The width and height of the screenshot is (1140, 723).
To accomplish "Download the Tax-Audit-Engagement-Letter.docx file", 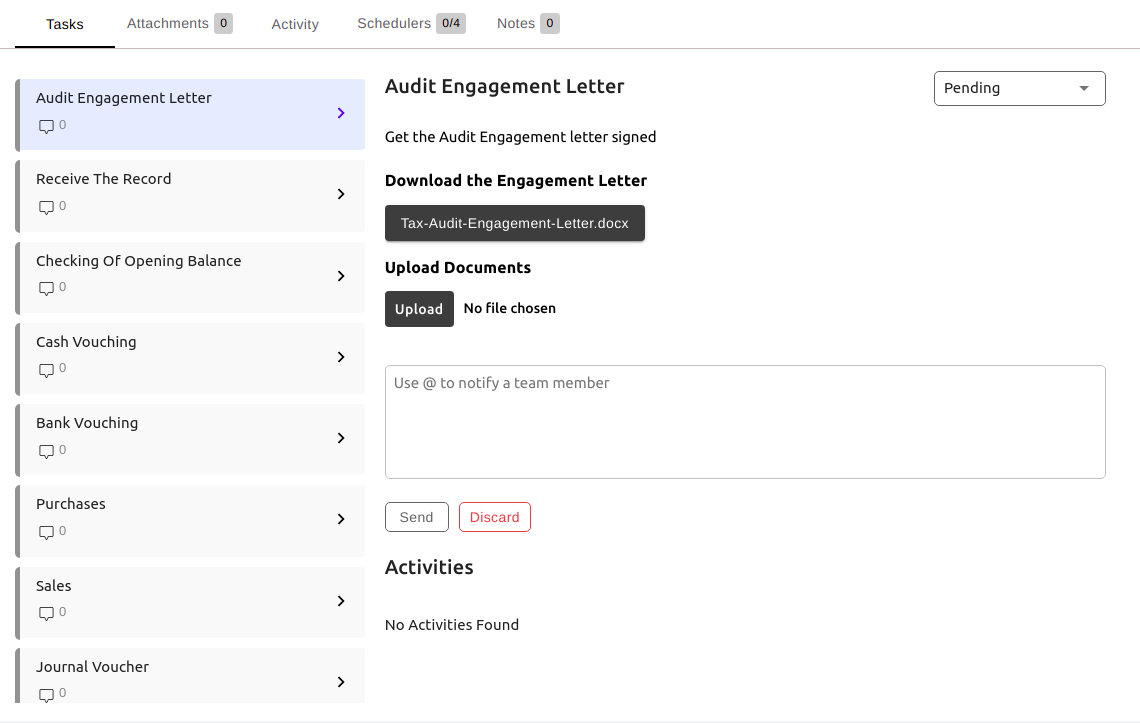I will coord(514,223).
